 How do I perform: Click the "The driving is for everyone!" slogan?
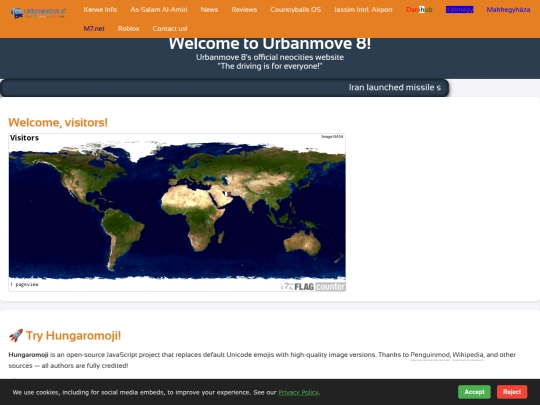tap(270, 66)
